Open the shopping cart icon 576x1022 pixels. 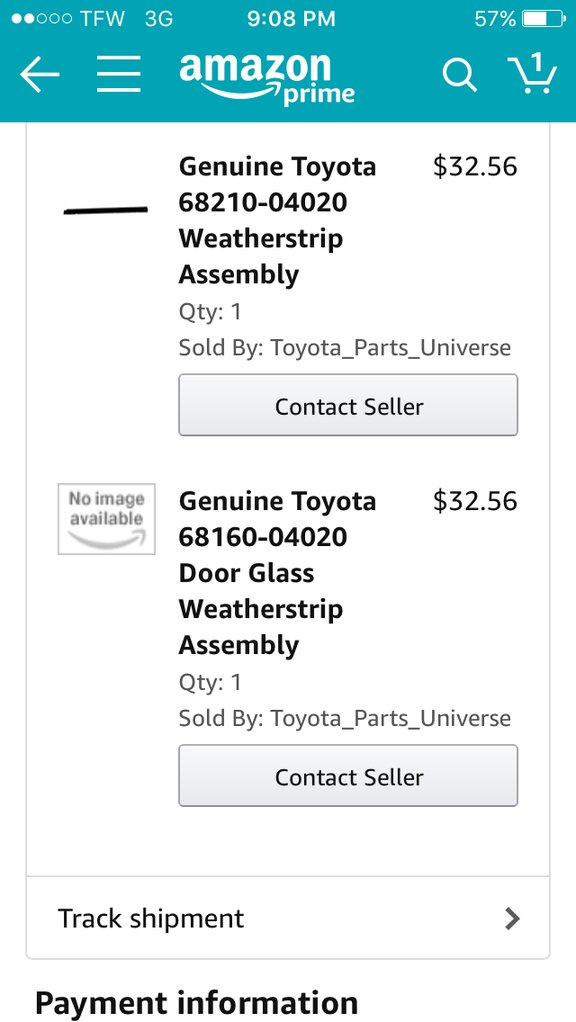532,73
